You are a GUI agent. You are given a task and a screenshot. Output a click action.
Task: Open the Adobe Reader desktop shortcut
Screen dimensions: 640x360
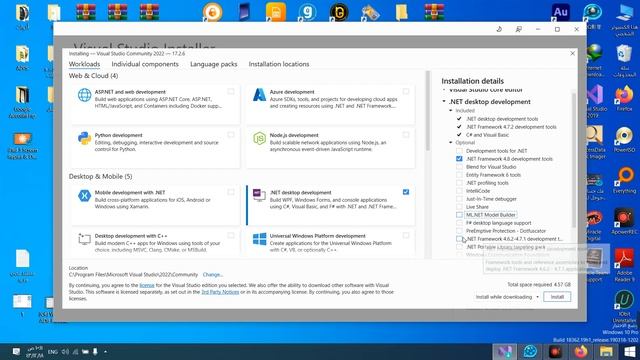(x=624, y=264)
